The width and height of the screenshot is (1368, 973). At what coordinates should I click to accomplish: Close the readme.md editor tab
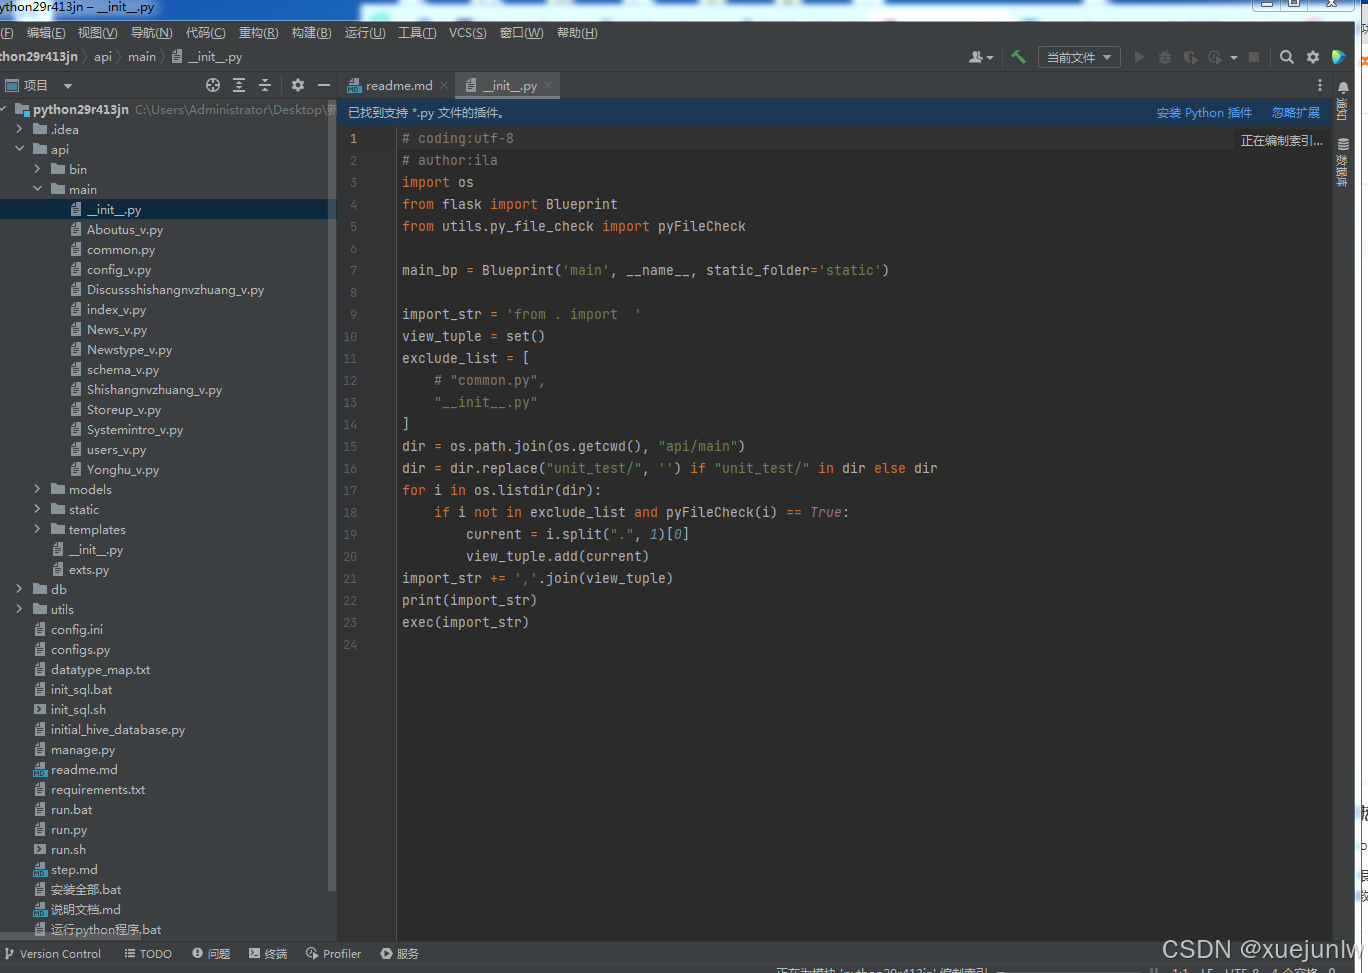tap(444, 85)
